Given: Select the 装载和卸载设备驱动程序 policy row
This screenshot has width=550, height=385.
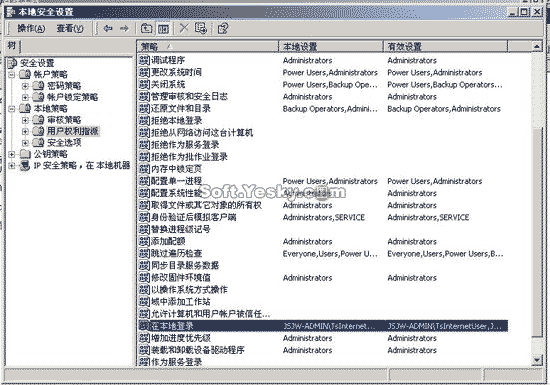Looking at the screenshot, I should pyautogui.click(x=323, y=350).
